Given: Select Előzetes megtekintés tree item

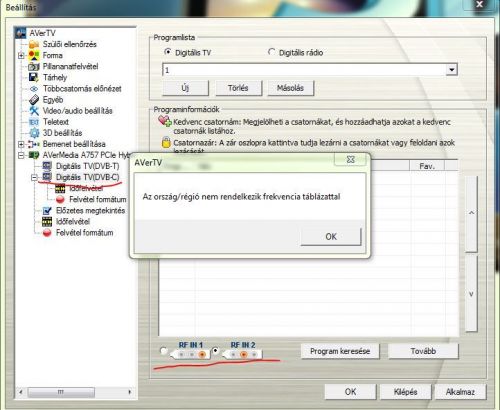Looking at the screenshot, I should 90,210.
